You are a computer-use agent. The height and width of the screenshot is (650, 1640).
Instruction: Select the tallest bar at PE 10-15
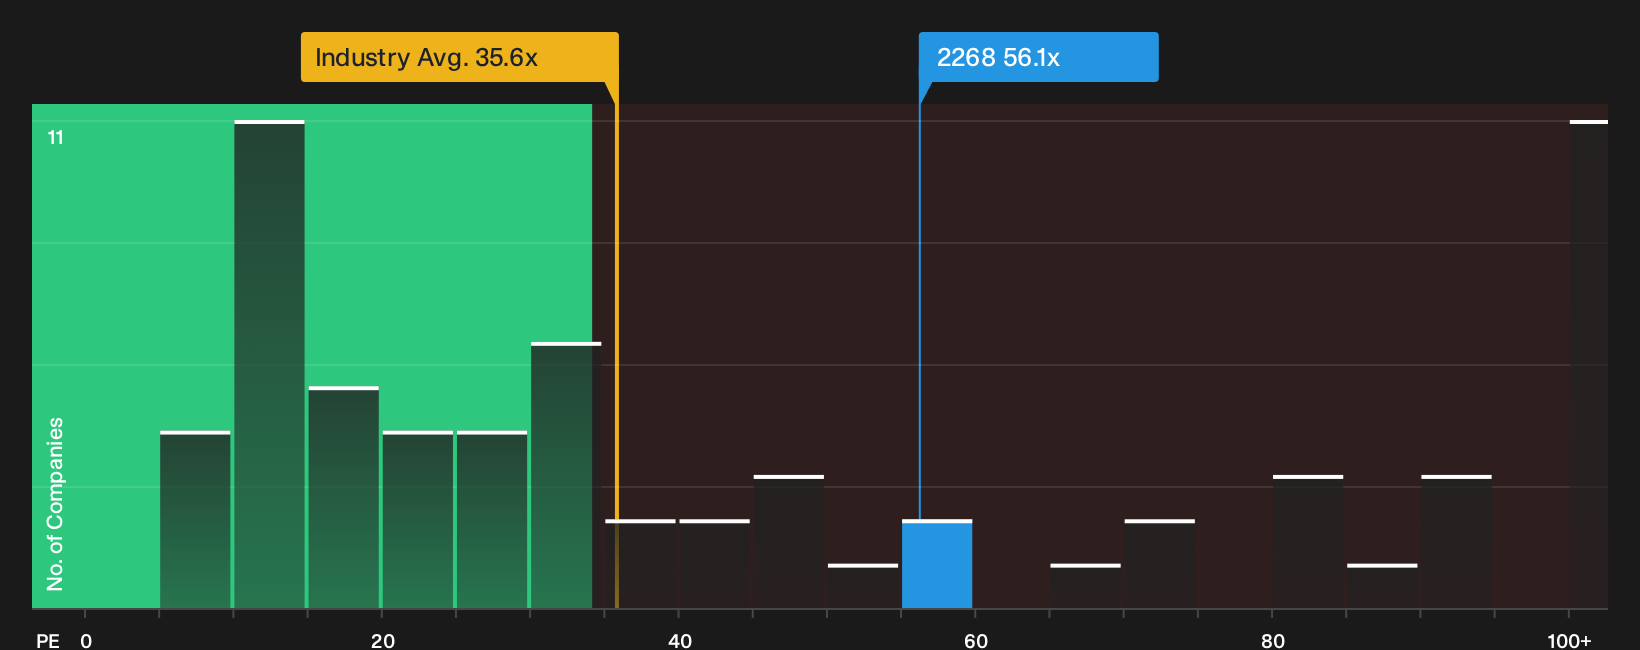click(270, 364)
